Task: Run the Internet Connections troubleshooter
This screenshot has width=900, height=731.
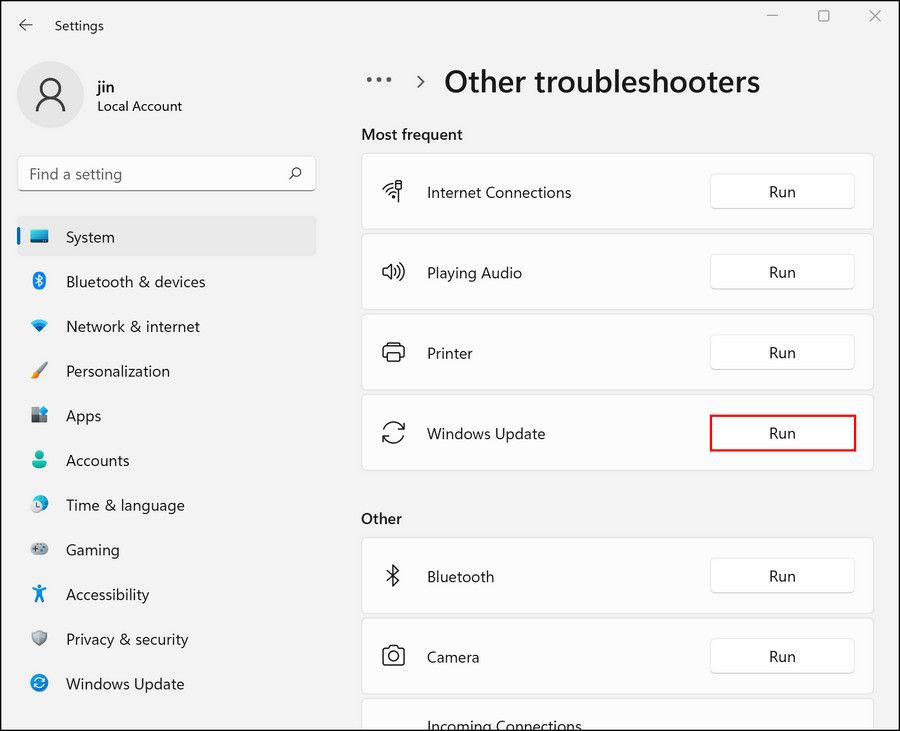Action: (782, 191)
